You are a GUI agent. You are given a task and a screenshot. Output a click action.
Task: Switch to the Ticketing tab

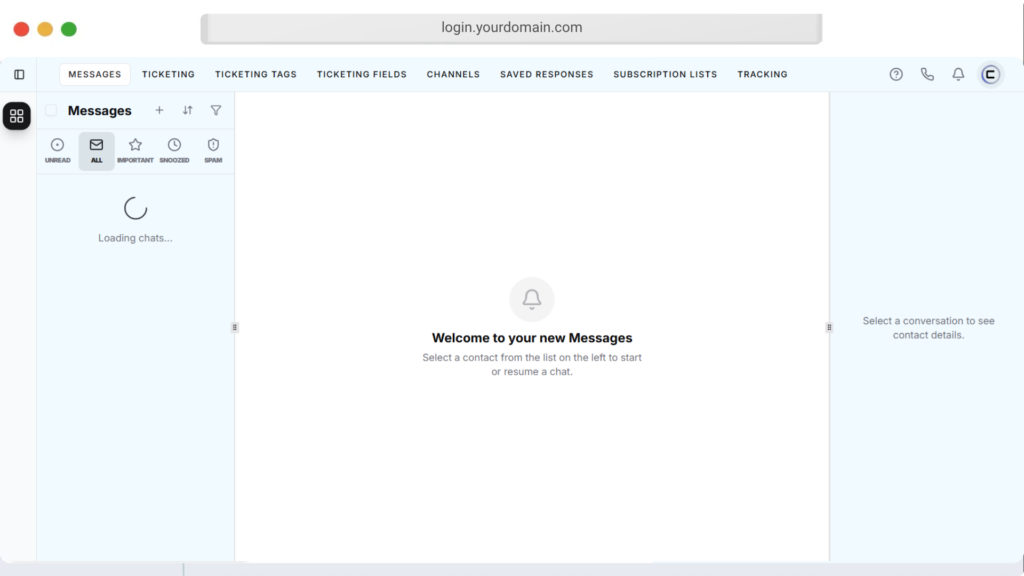pyautogui.click(x=168, y=74)
